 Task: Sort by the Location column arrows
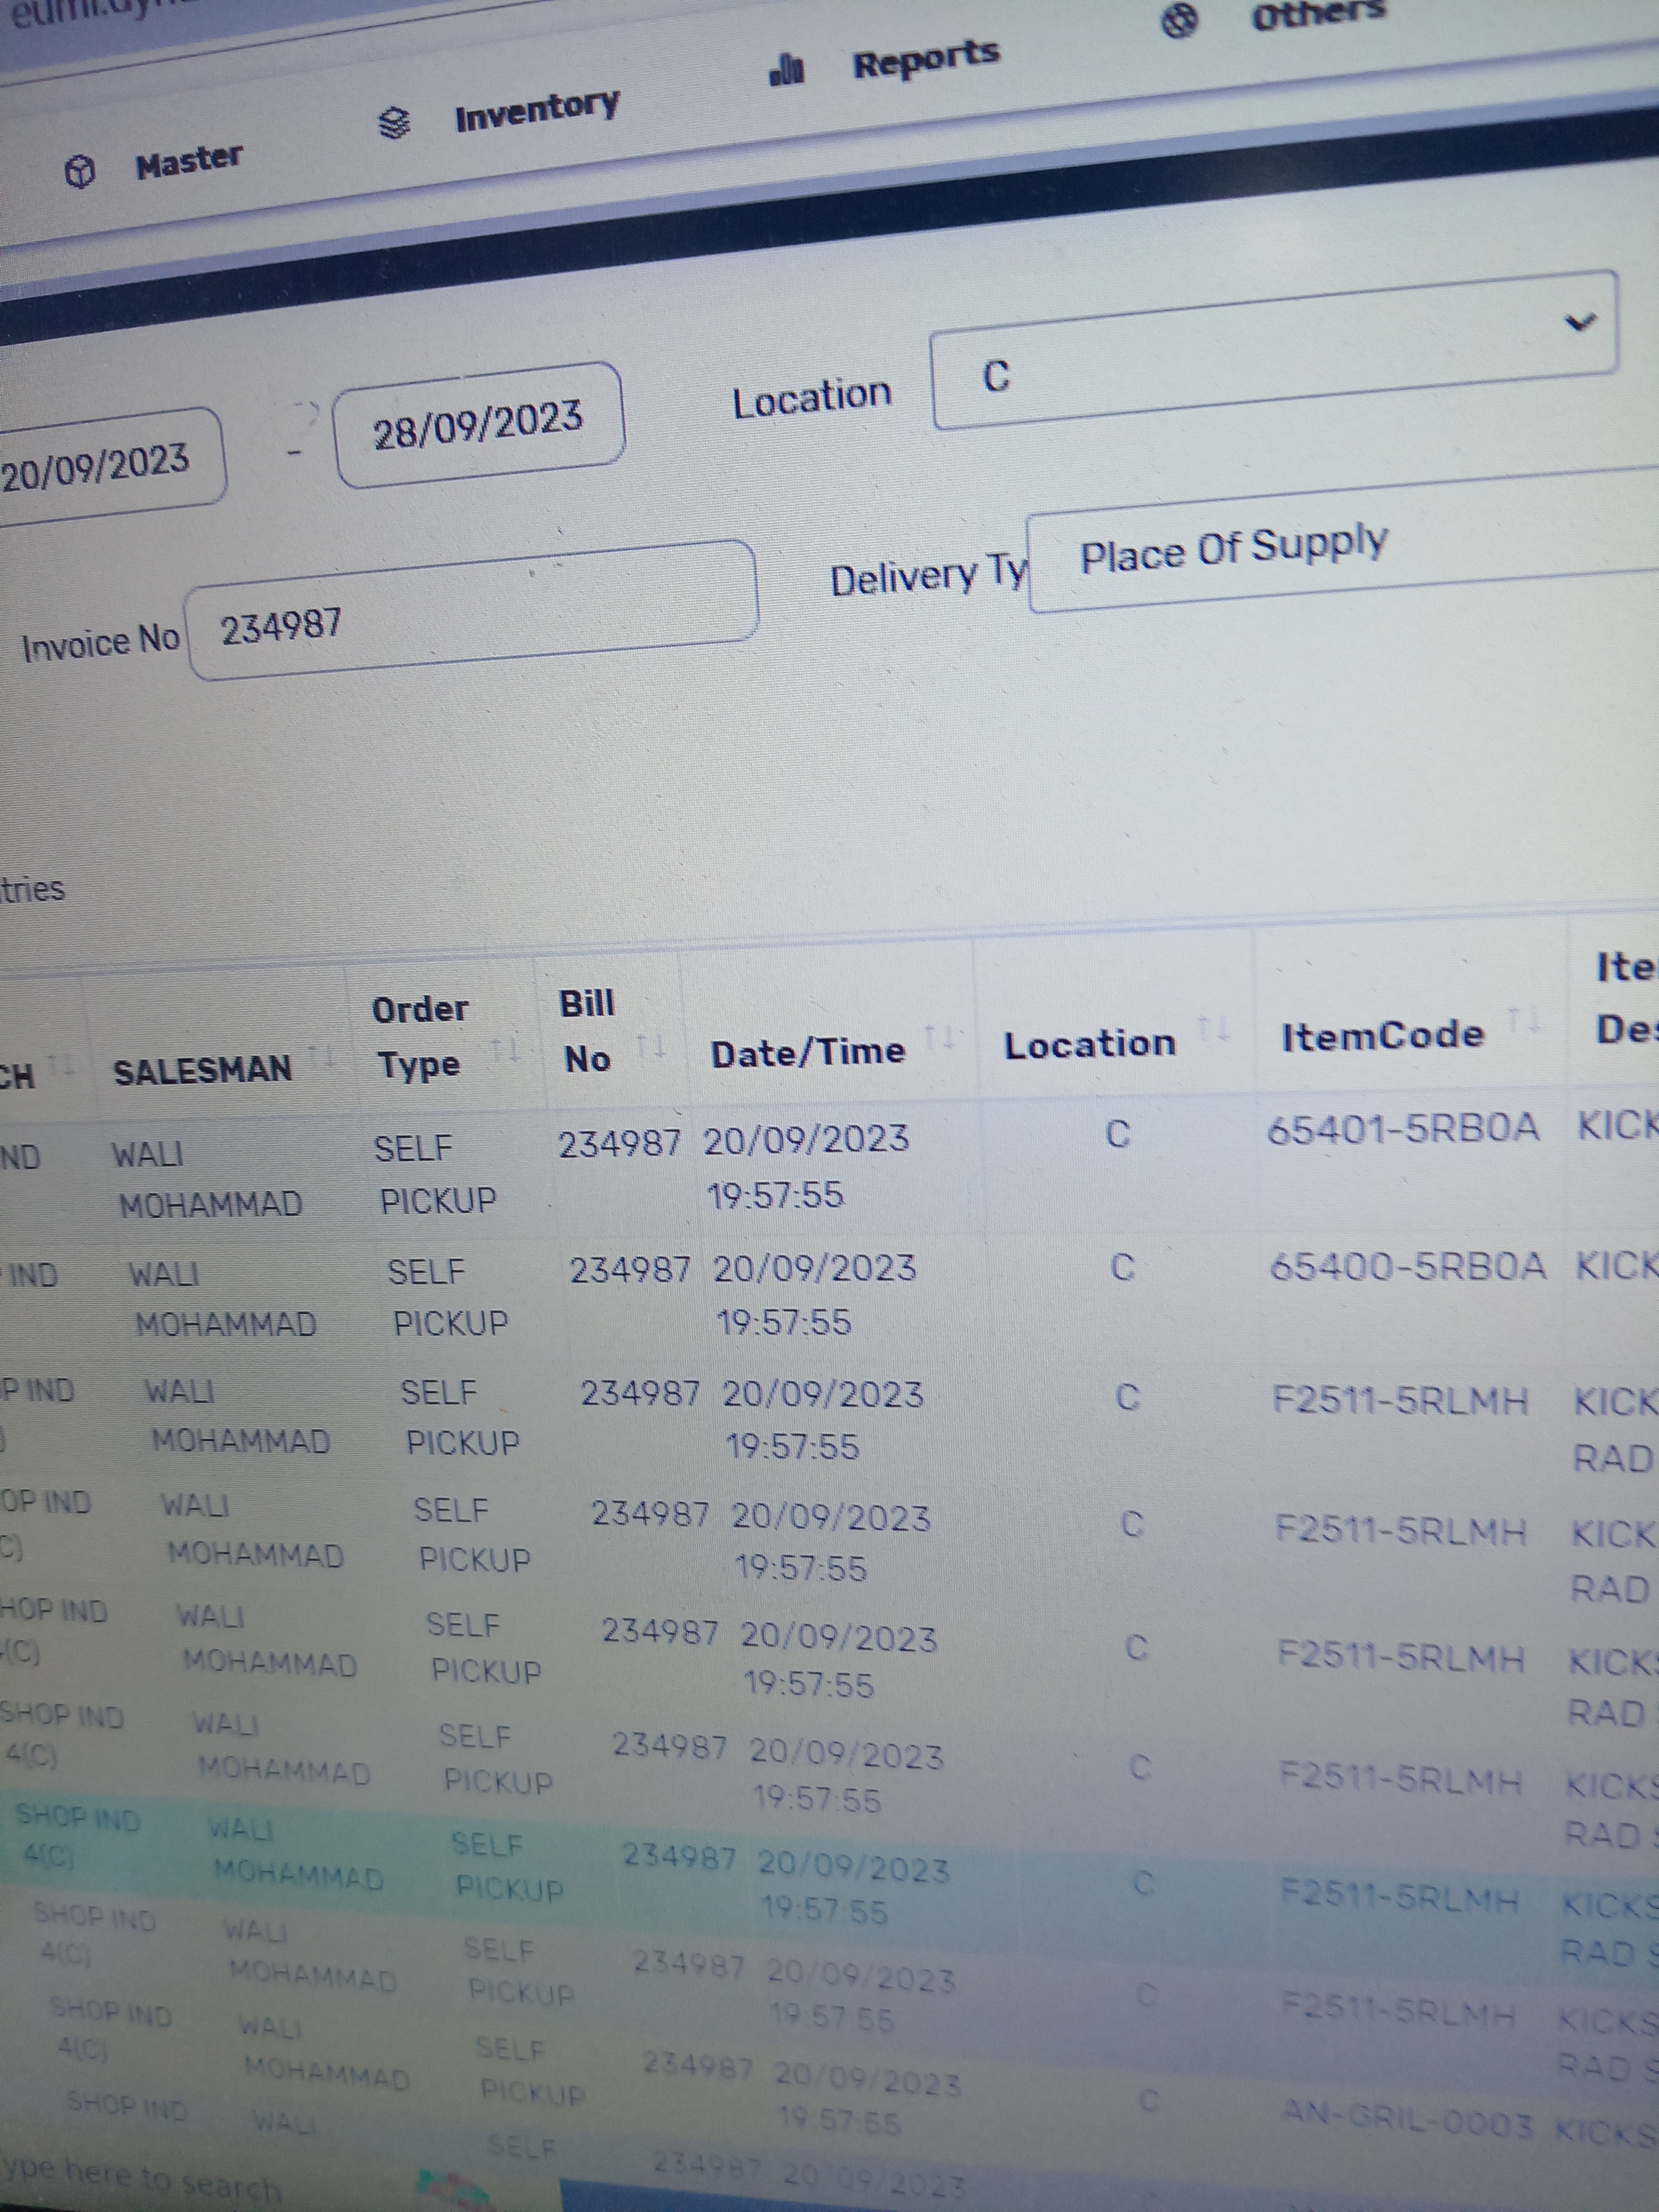1213,1027
